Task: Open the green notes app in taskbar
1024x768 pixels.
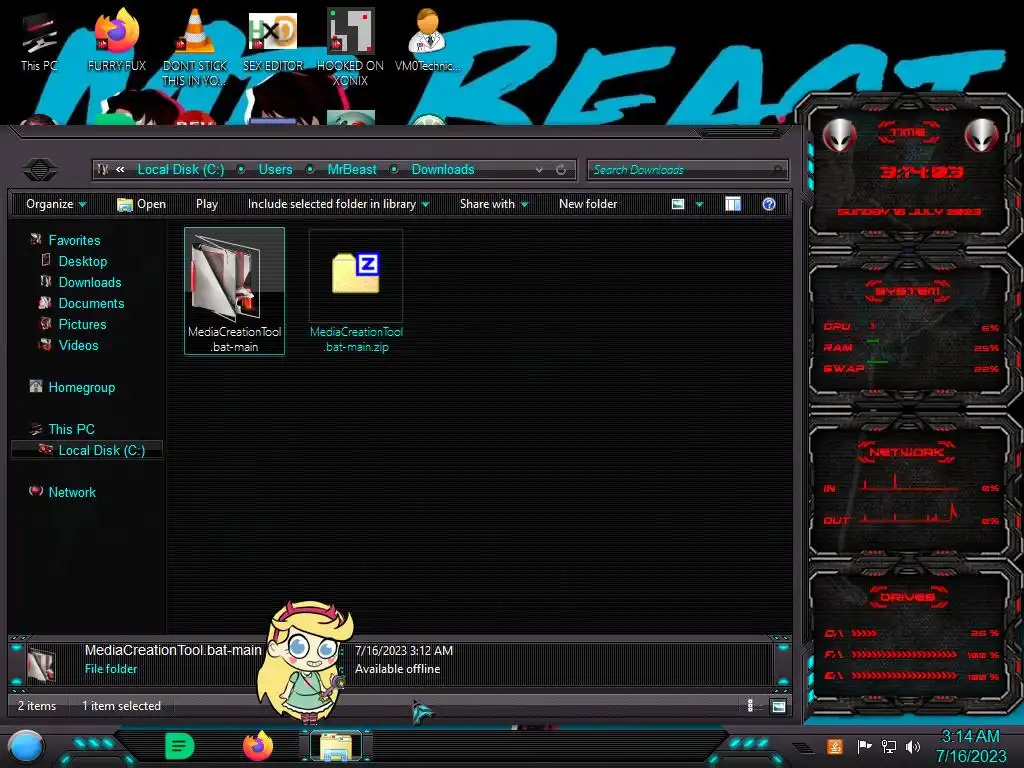Action: click(x=179, y=746)
